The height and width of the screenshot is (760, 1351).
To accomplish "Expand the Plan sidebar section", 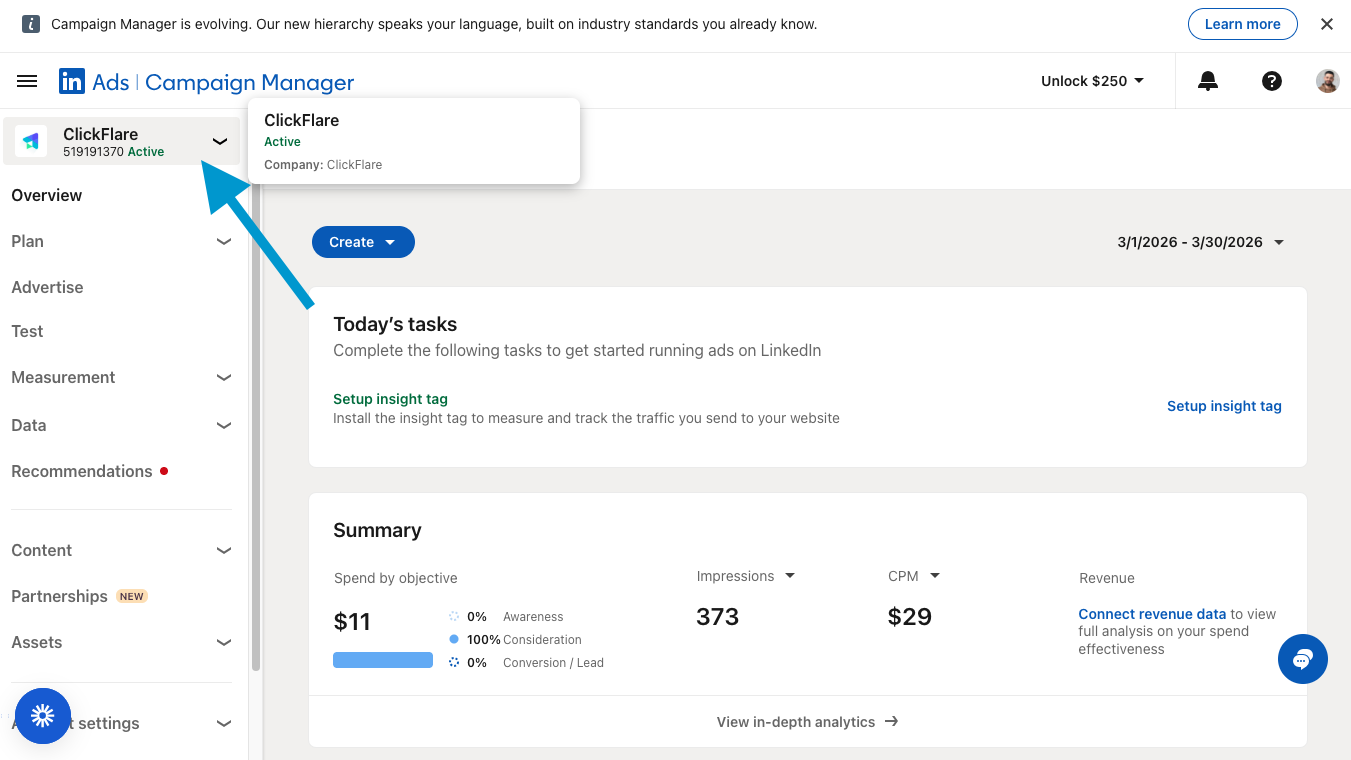I will click(223, 241).
